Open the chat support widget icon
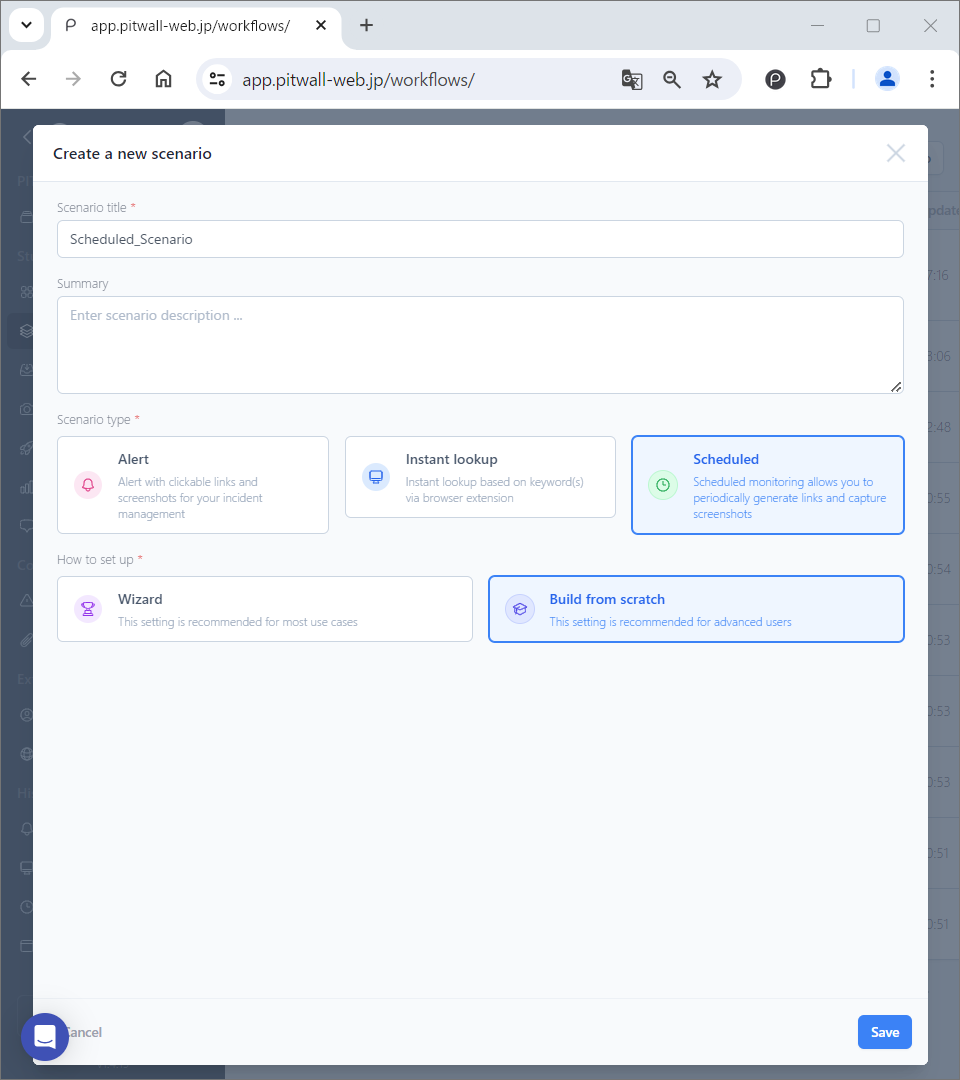 [45, 1037]
